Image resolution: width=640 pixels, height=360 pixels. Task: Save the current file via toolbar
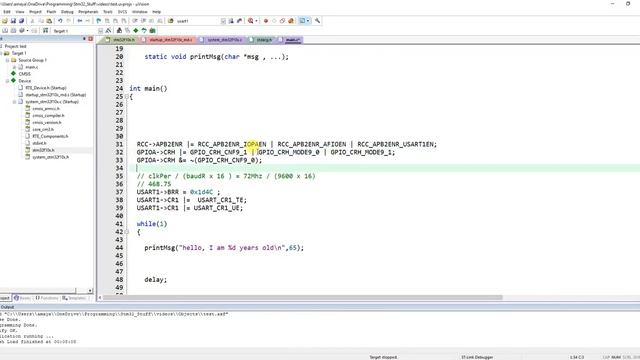click(x=13, y=21)
